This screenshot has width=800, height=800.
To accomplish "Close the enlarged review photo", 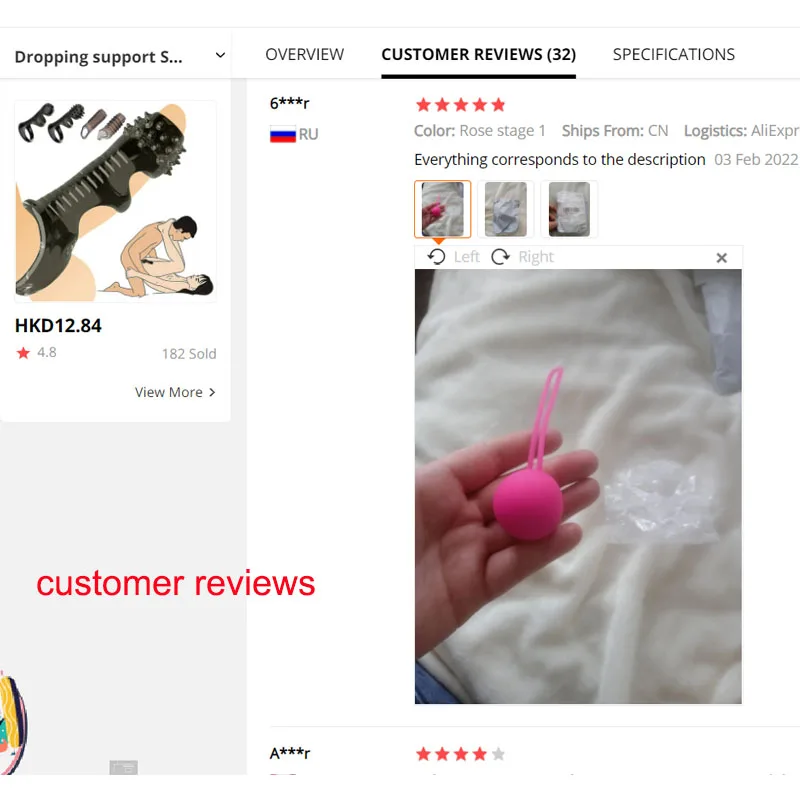I will coord(721,258).
